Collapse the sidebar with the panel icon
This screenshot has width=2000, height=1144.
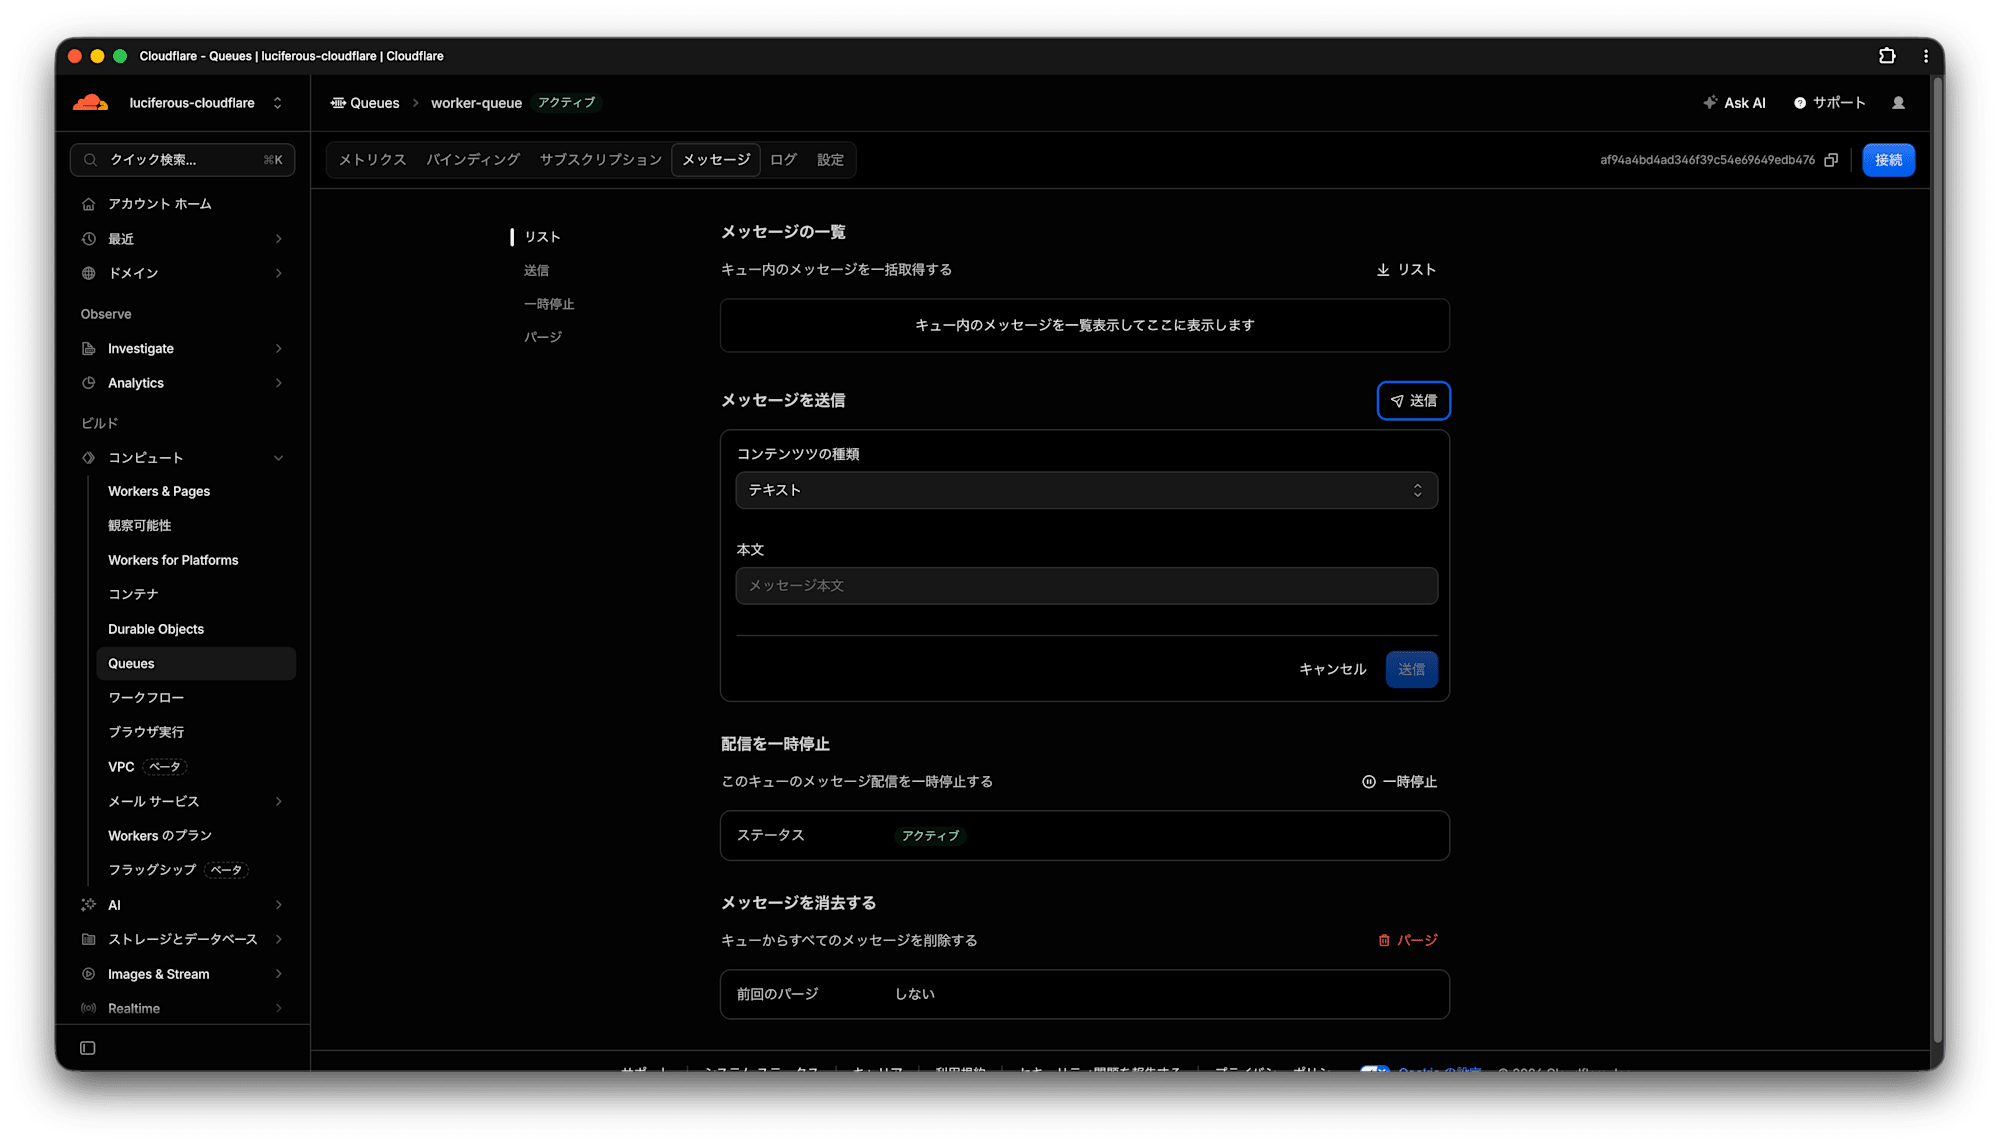click(x=88, y=1048)
